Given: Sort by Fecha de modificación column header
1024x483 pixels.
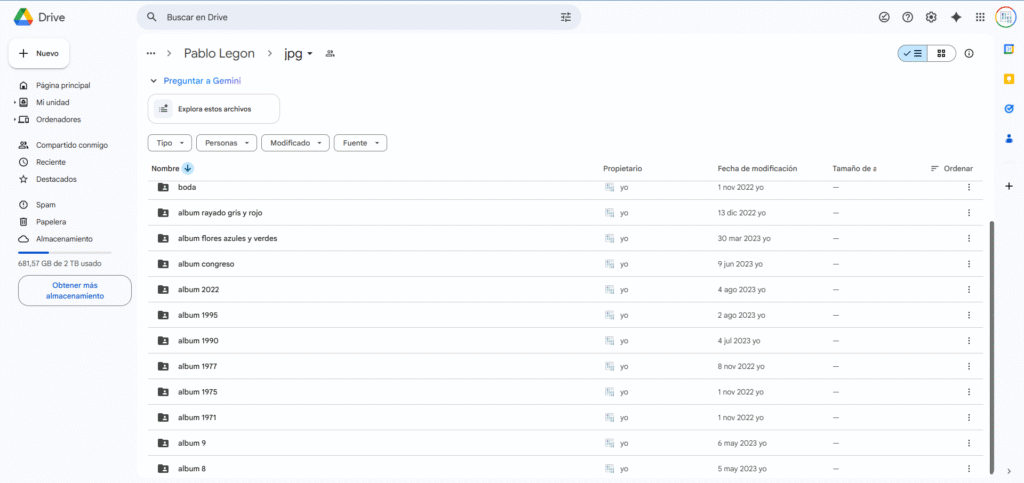Looking at the screenshot, I should point(757,168).
